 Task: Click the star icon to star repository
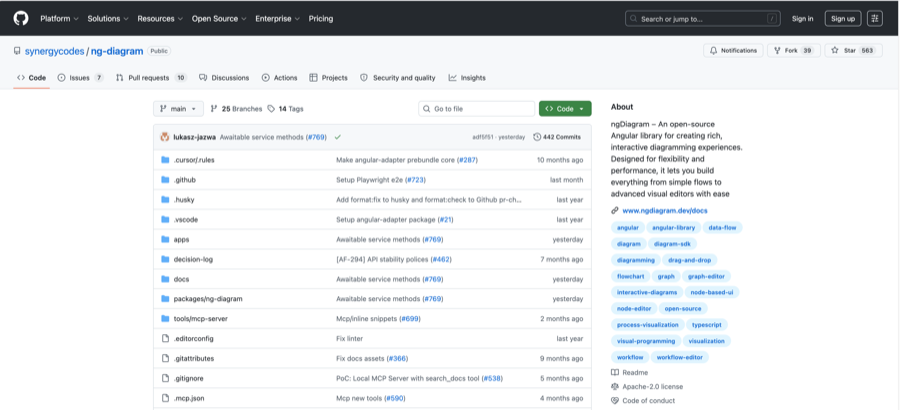point(835,51)
